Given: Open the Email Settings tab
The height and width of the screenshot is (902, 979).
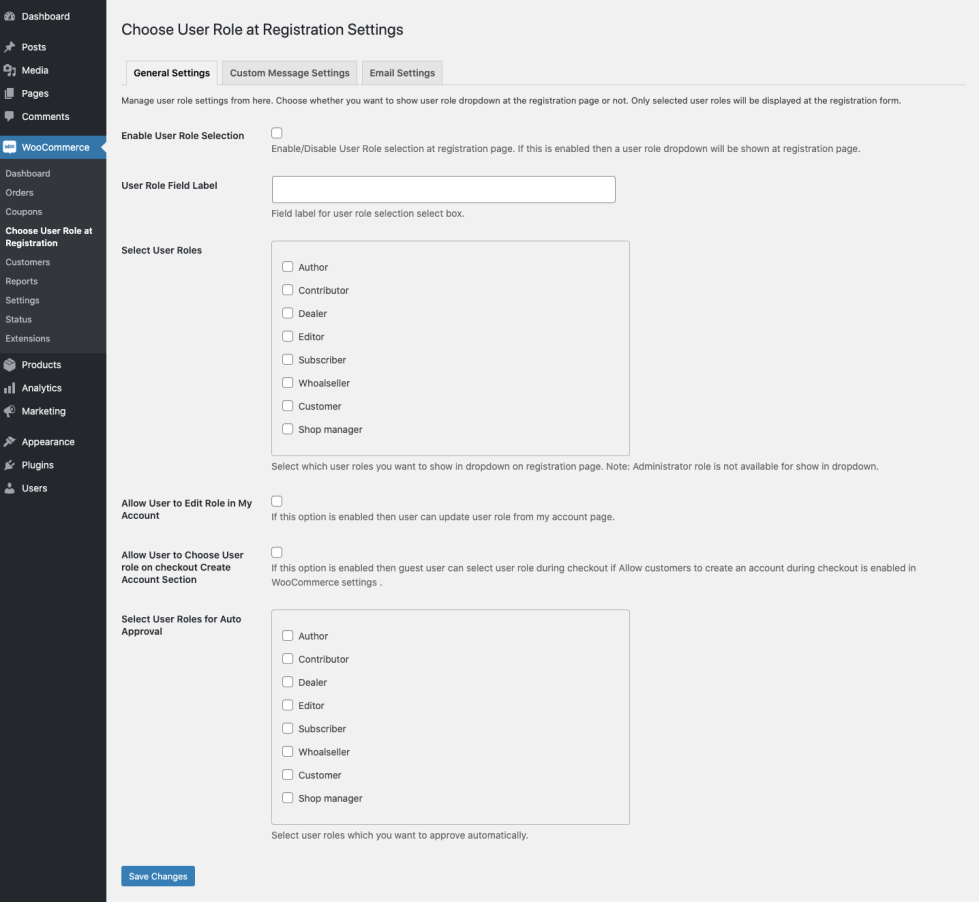Looking at the screenshot, I should [x=402, y=72].
